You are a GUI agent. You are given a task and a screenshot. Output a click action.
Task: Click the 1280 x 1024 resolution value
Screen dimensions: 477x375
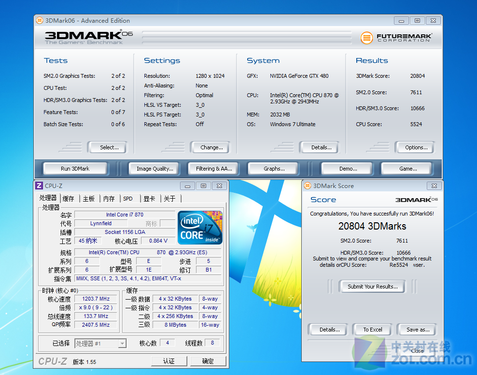(x=210, y=76)
